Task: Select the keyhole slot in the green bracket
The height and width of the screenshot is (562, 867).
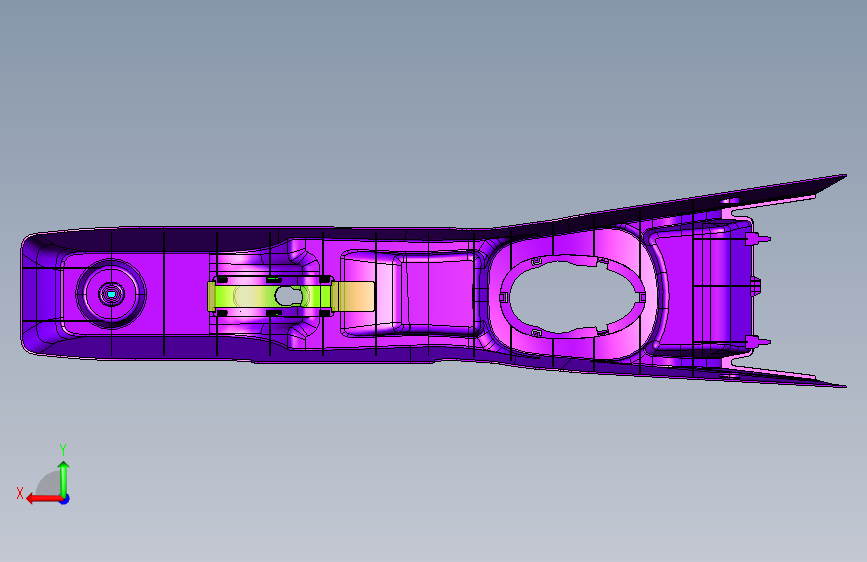Action: click(291, 296)
